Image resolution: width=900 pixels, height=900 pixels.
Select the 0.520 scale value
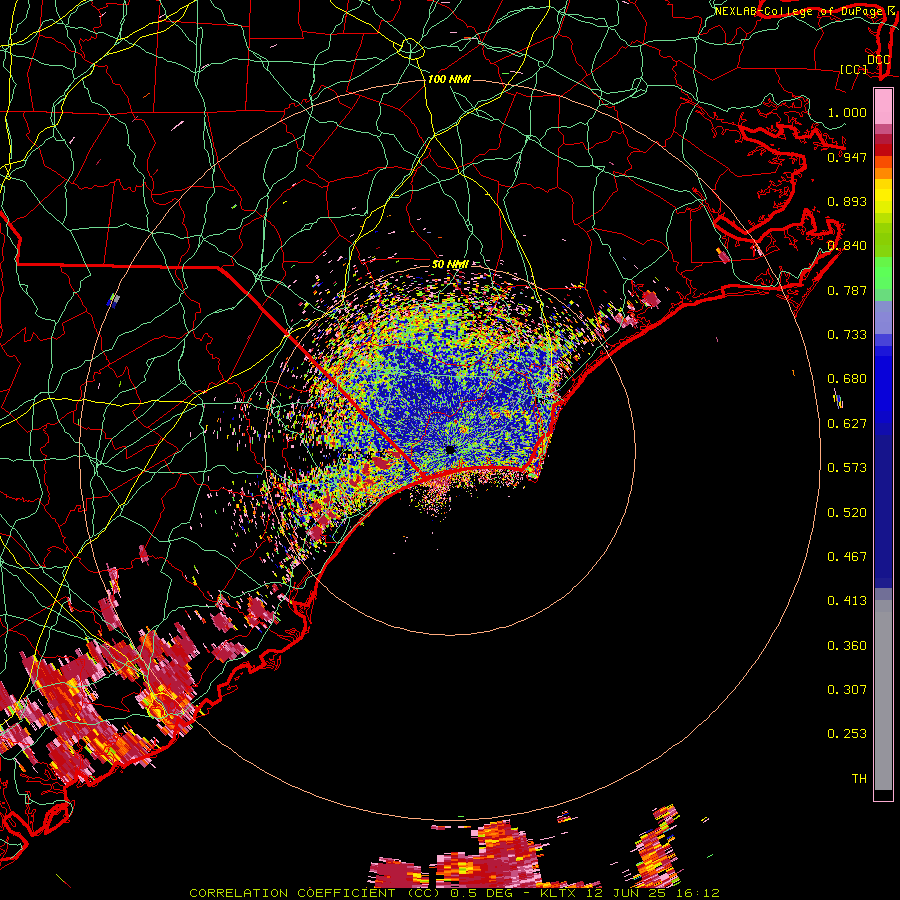tap(847, 513)
